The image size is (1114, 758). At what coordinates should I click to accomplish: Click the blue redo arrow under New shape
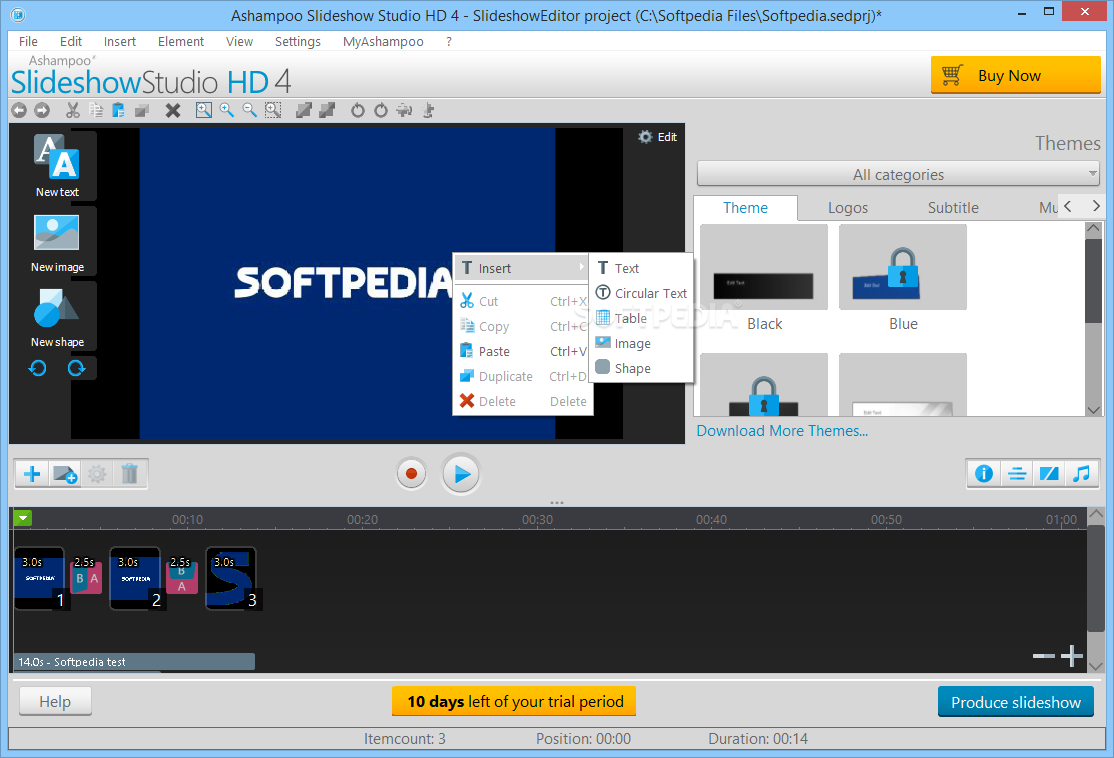[76, 368]
